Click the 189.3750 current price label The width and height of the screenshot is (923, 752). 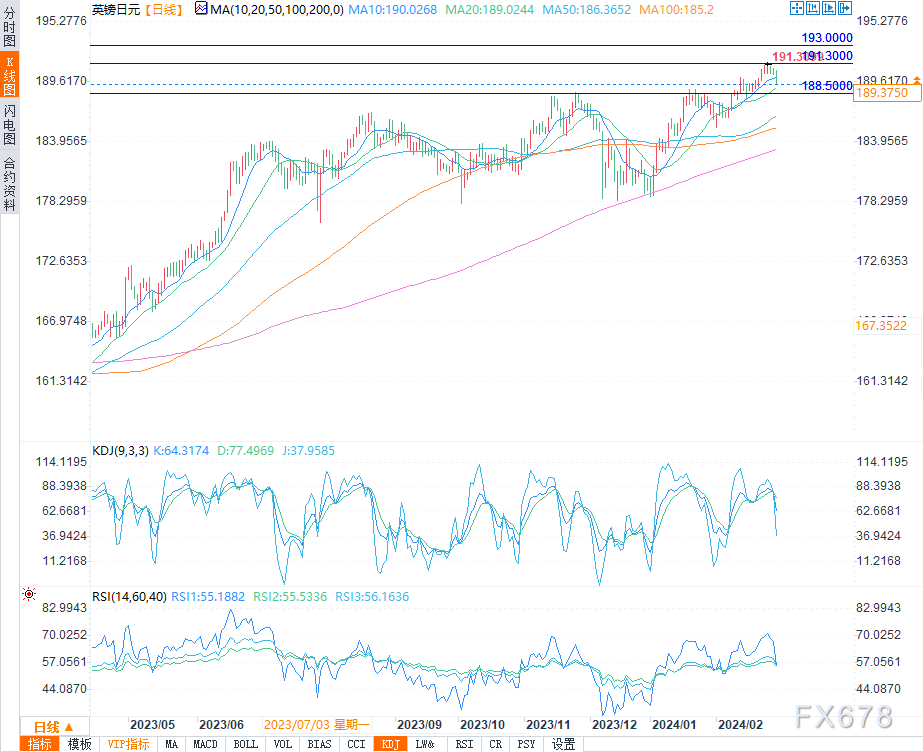[883, 92]
